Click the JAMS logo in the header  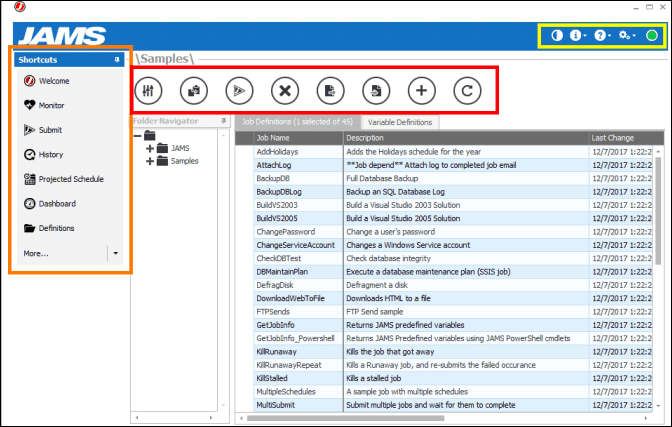click(x=62, y=36)
